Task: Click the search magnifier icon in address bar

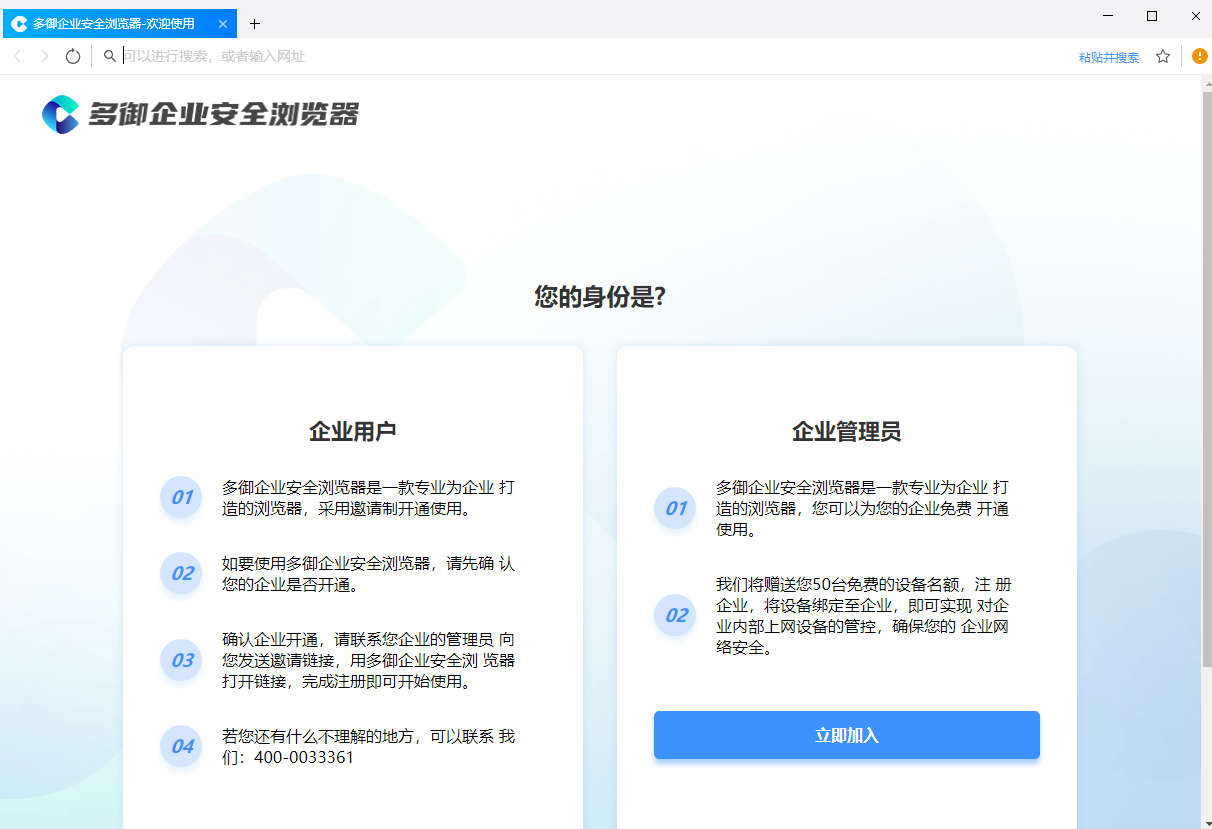Action: click(110, 57)
